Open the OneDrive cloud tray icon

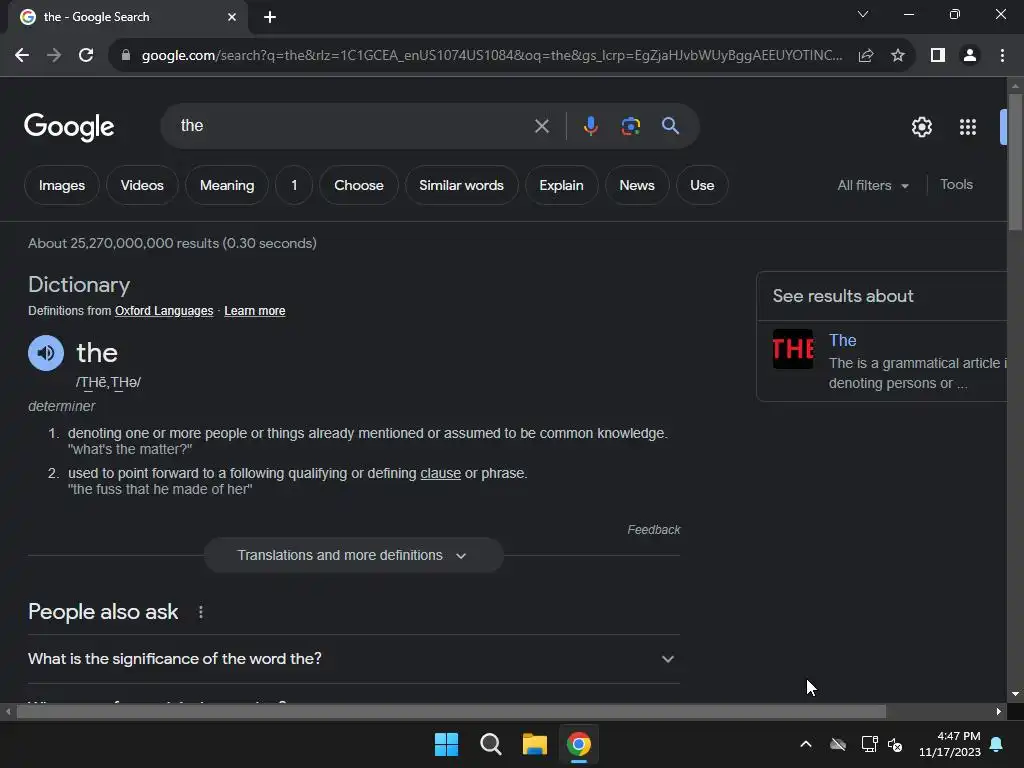[838, 744]
